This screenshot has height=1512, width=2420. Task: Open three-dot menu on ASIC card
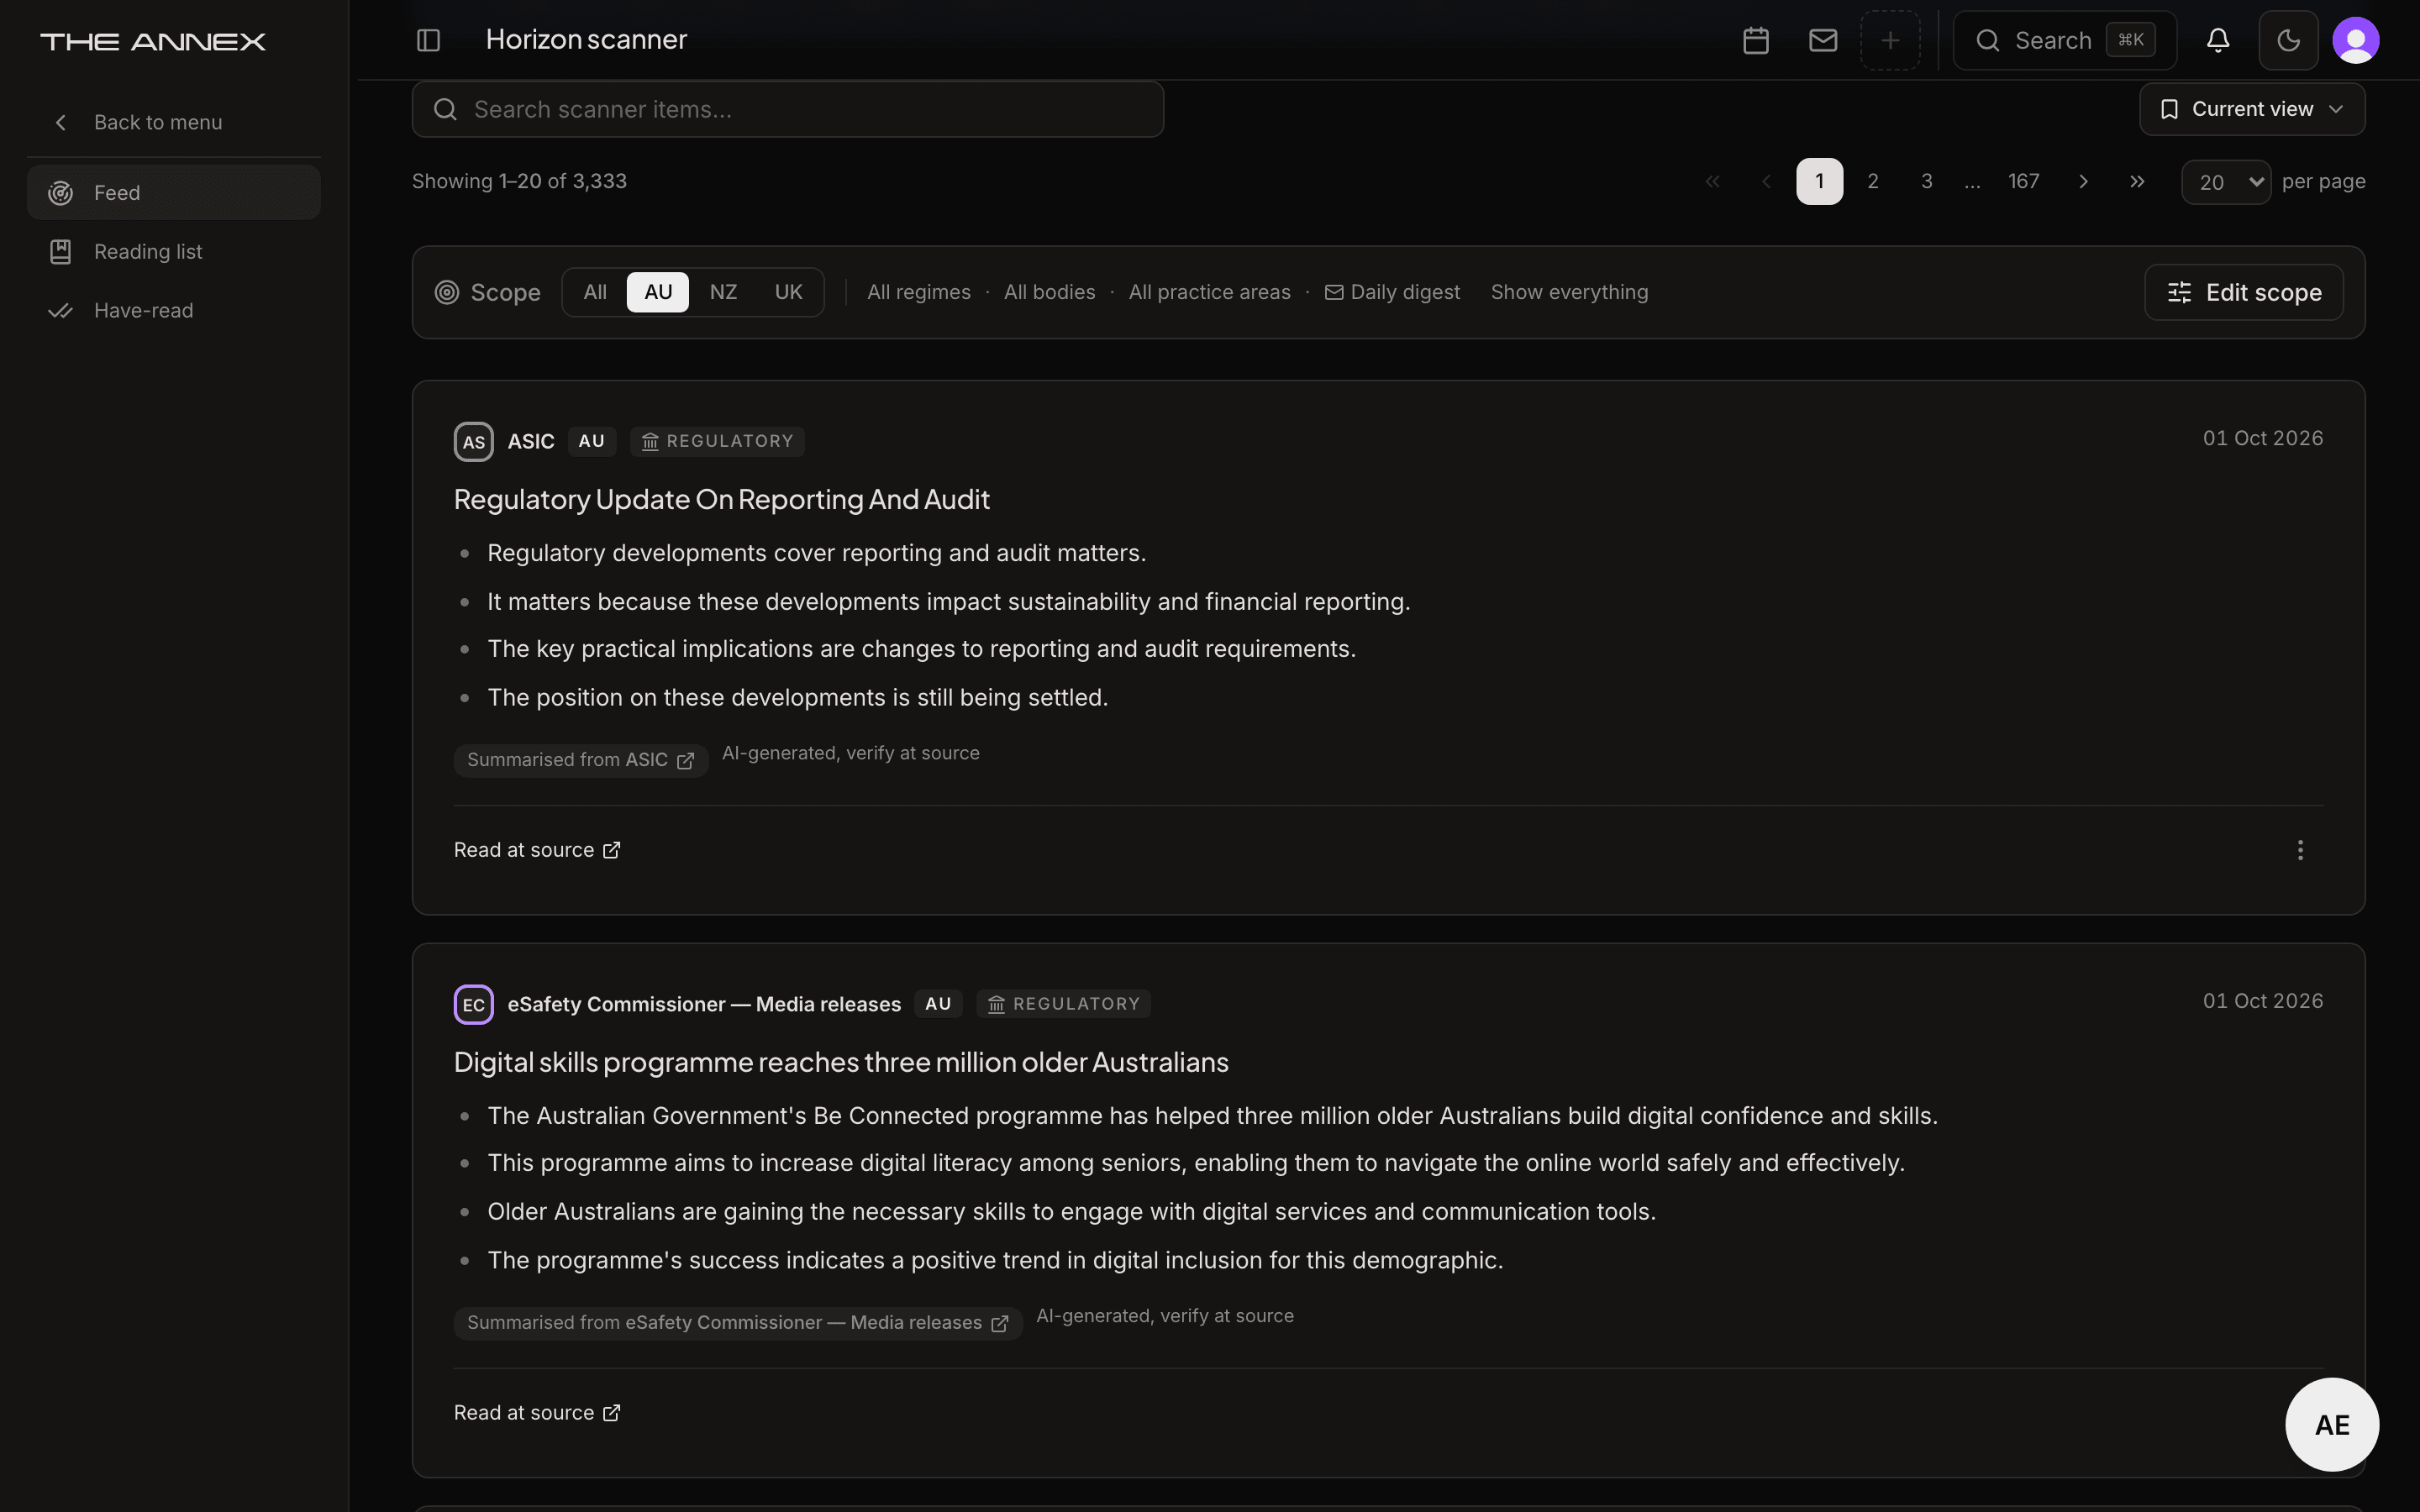(x=2300, y=850)
